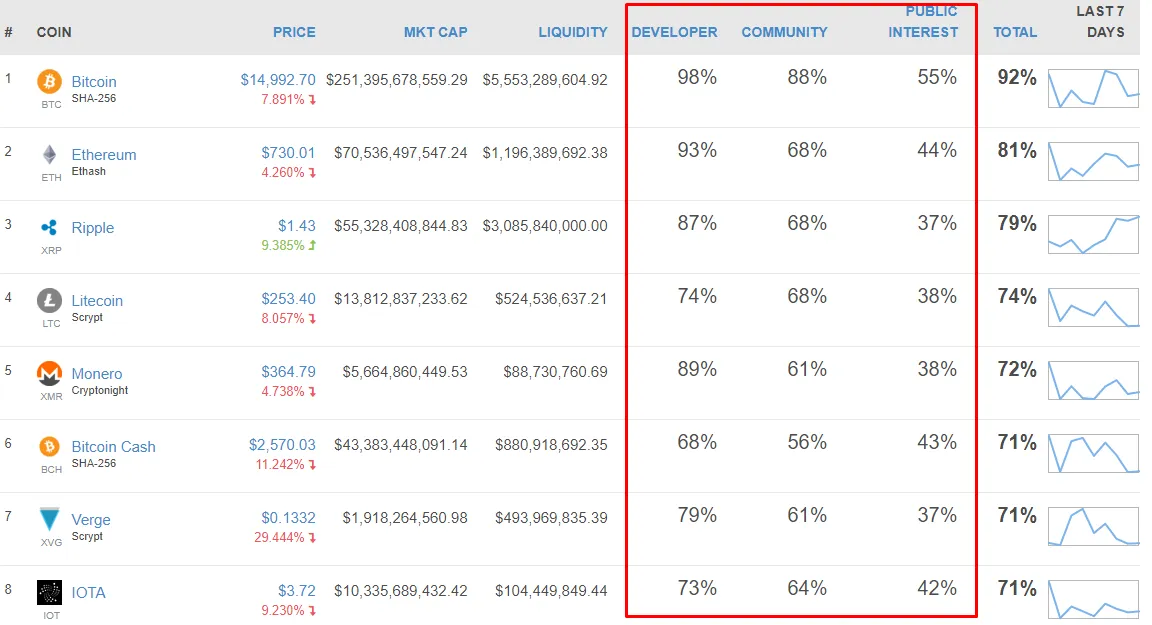Click Bitcoin Cash price $2,570.03
1152x625 pixels.
pyautogui.click(x=282, y=444)
